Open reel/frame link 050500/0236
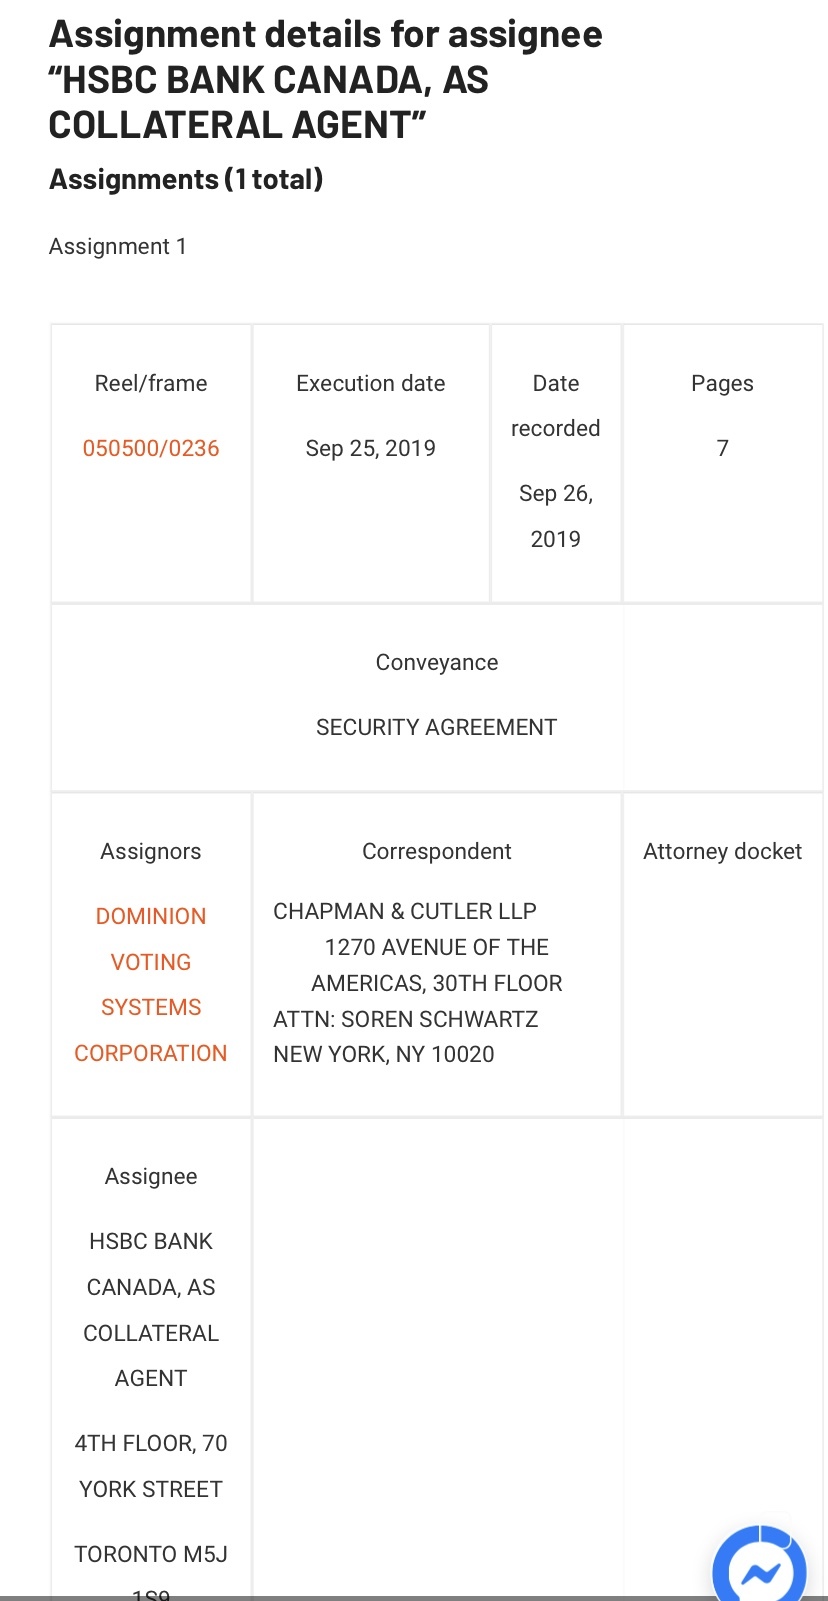Viewport: 828px width, 1601px height. (x=151, y=448)
